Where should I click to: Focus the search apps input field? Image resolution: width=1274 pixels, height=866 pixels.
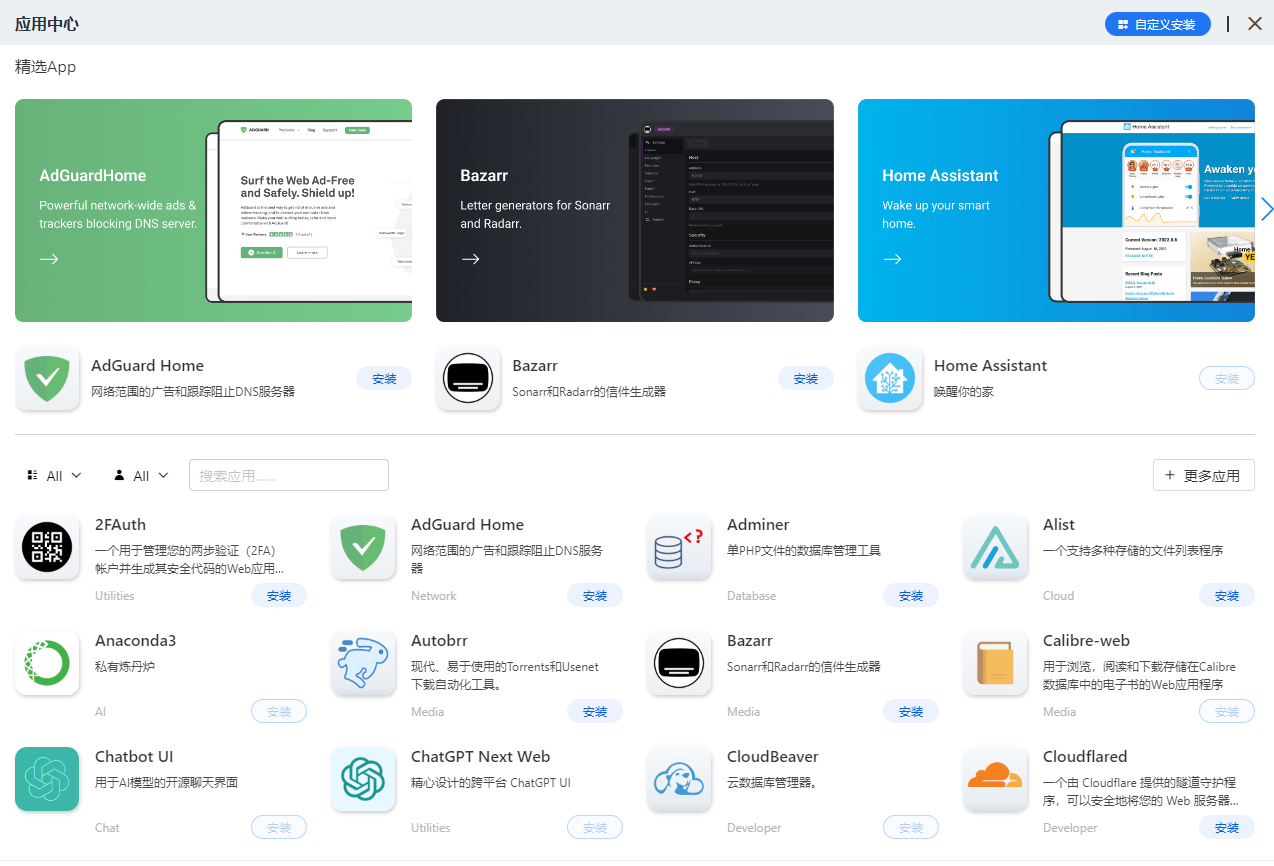[x=289, y=475]
